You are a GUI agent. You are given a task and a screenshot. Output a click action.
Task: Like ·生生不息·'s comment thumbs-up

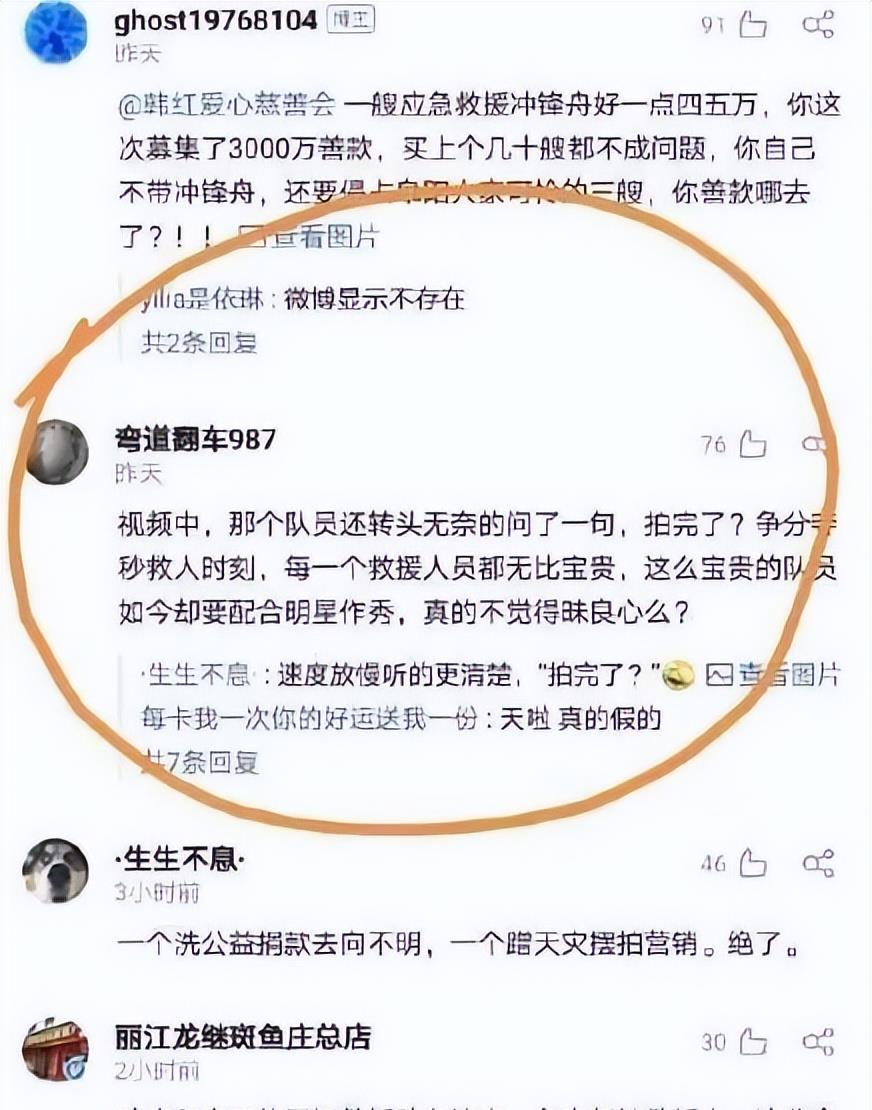(x=753, y=864)
